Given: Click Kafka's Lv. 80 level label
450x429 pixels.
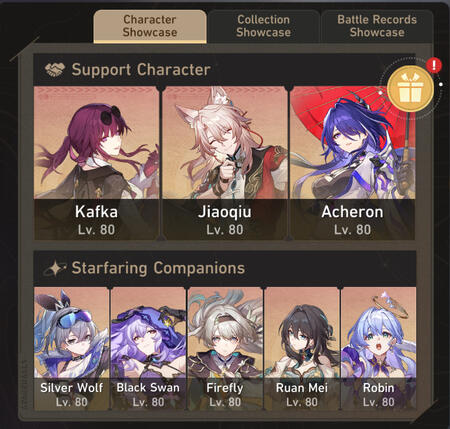Looking at the screenshot, I should tap(96, 230).
